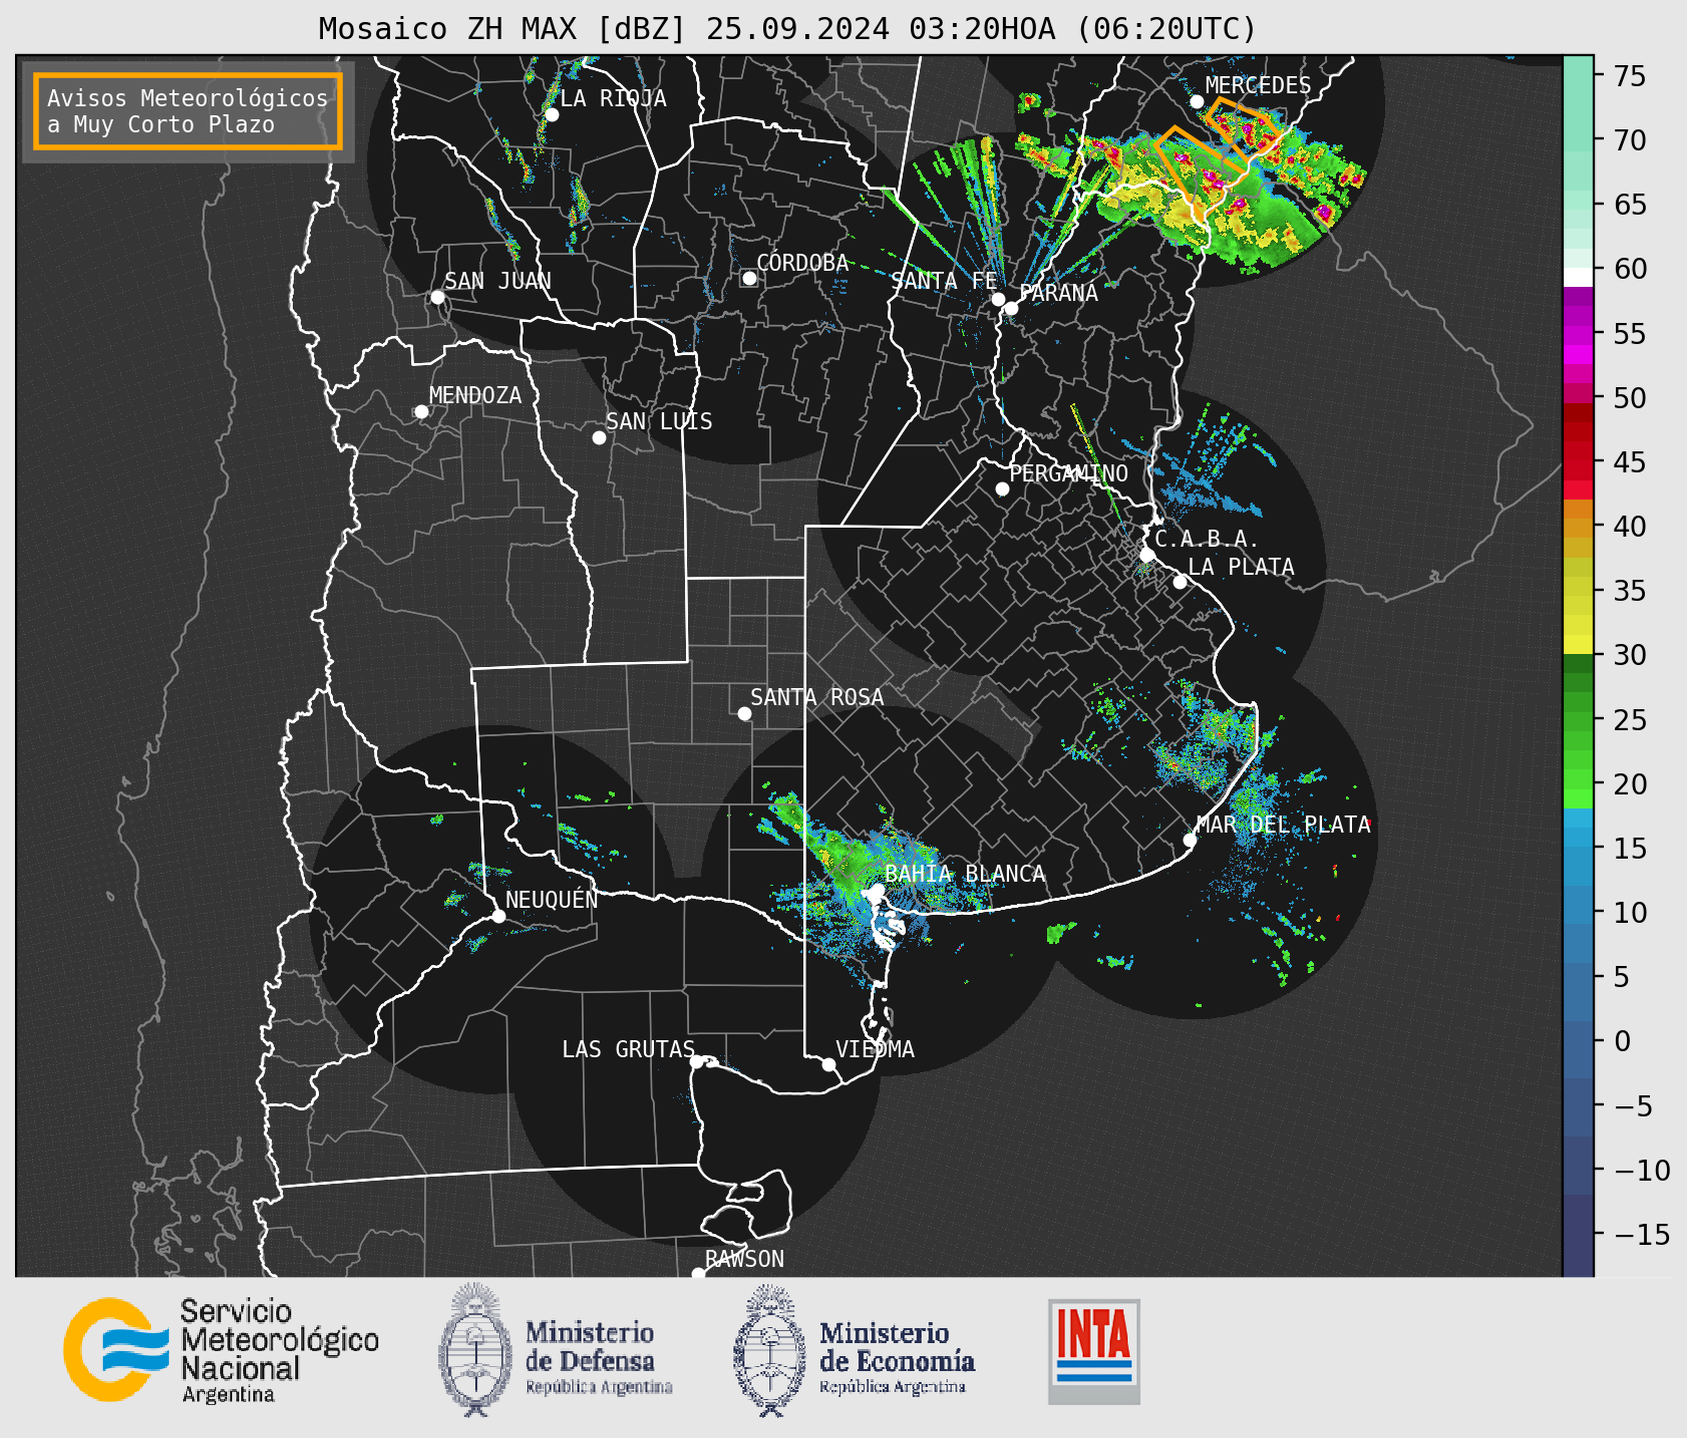Click the Avisos Meteorológicos a Muy Corto Plazo legend box
Screen dimensions: 1687x1438
click(188, 111)
